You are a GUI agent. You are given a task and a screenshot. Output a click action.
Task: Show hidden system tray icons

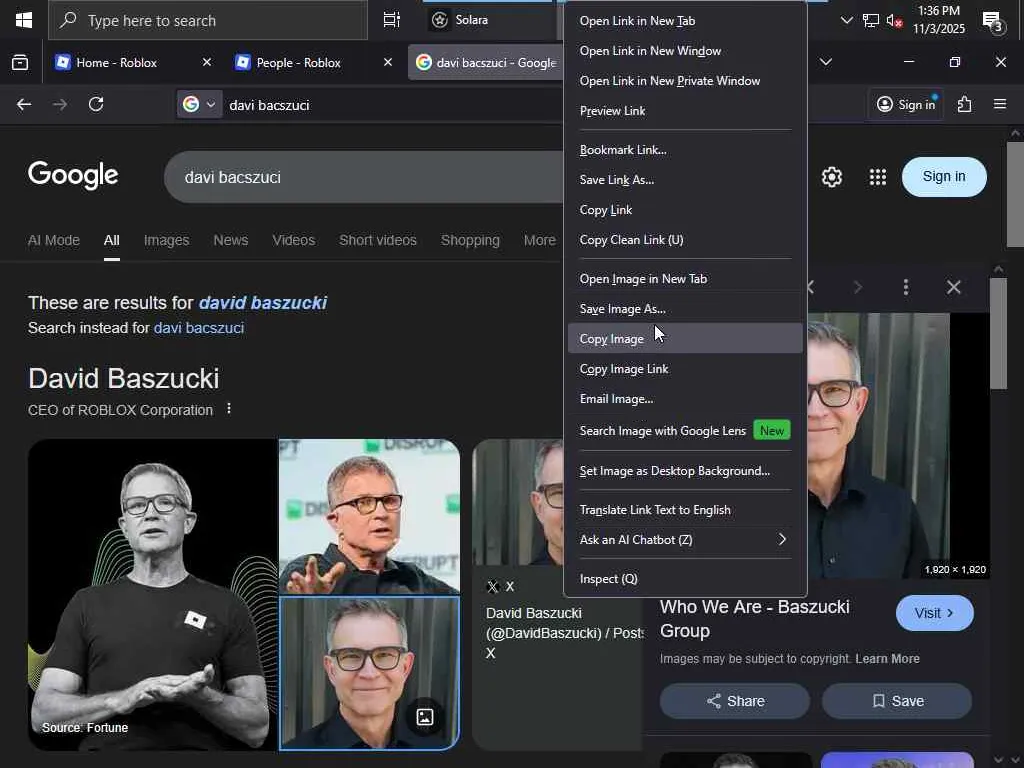[846, 20]
